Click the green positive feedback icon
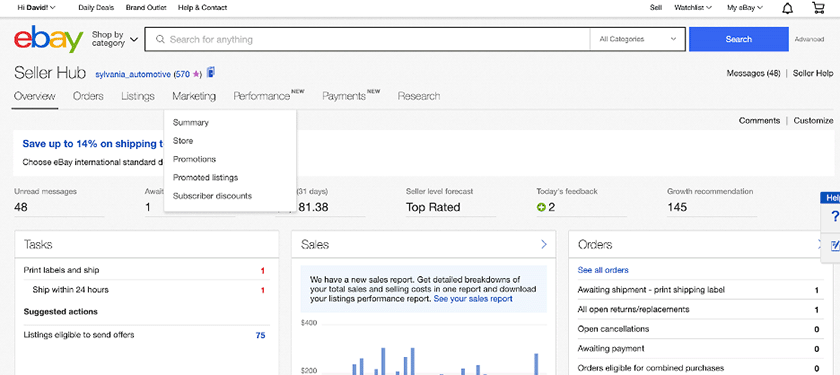 pos(541,207)
